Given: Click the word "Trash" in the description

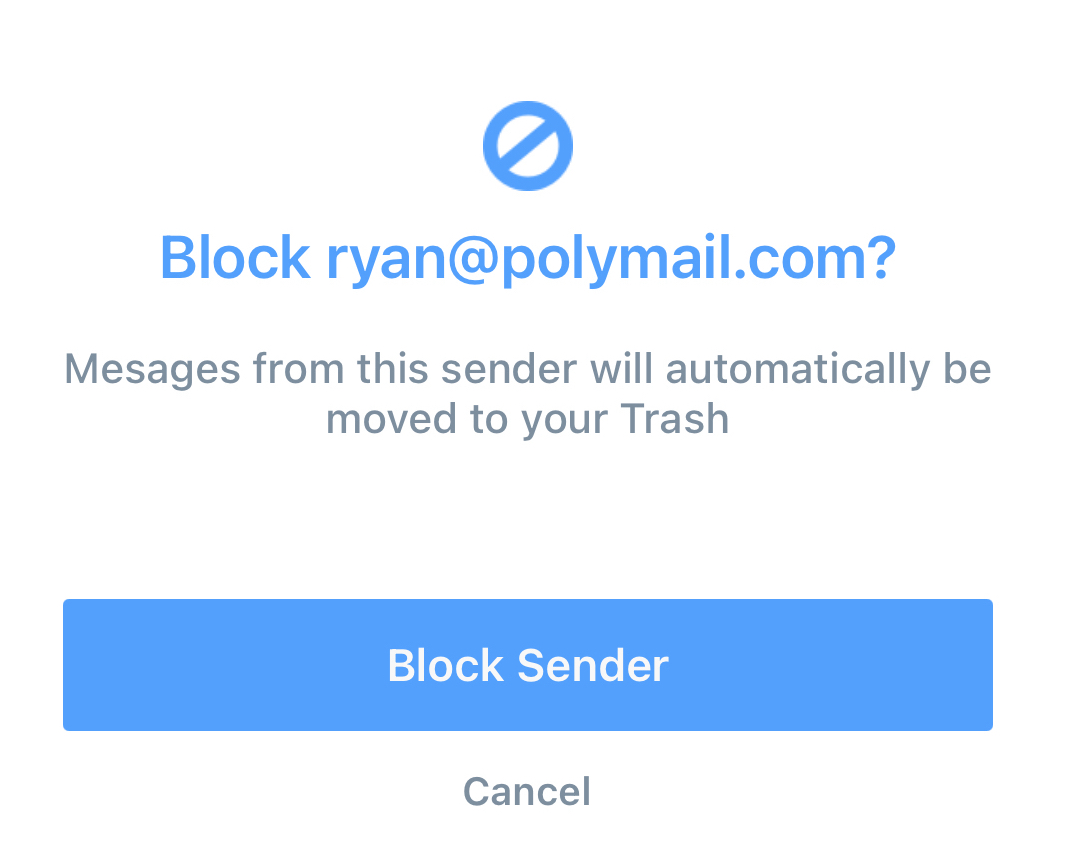Looking at the screenshot, I should coord(674,419).
